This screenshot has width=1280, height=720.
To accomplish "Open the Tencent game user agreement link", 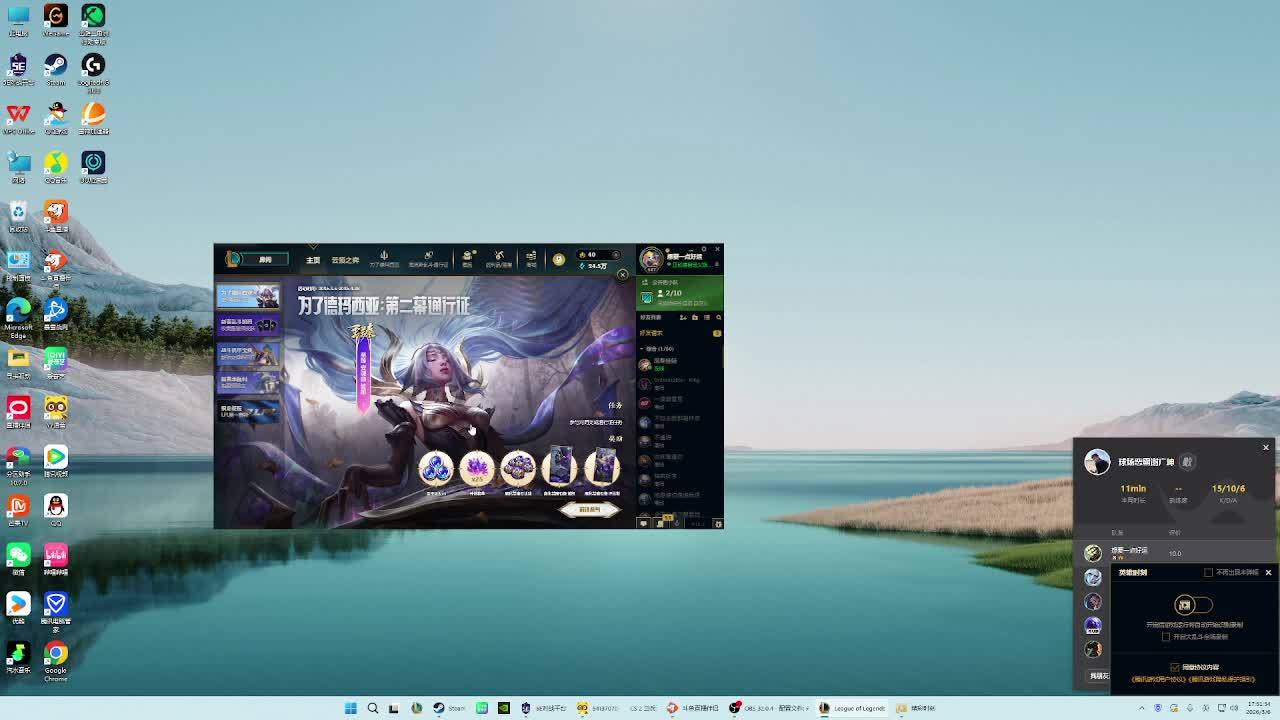I will click(1156, 679).
